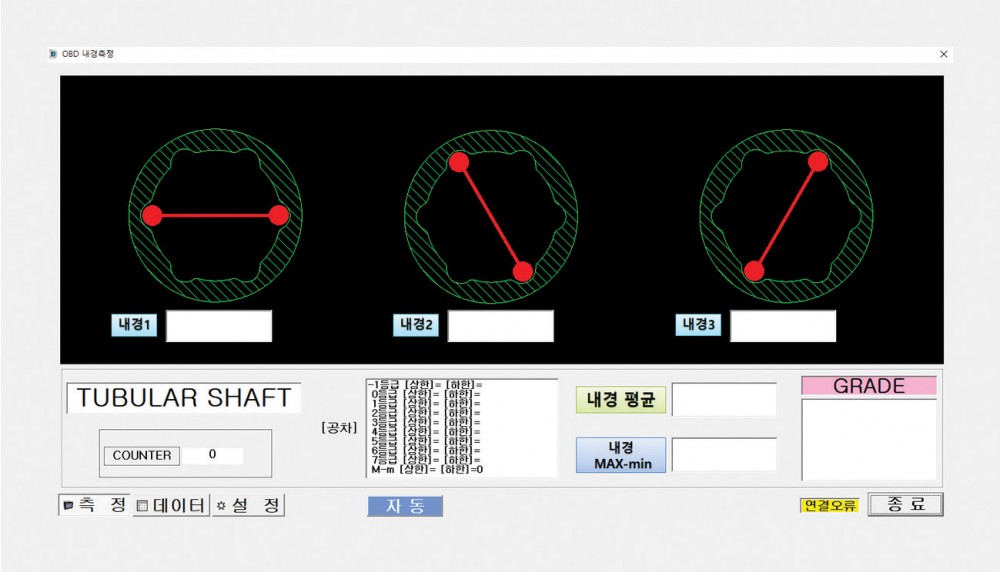
Task: Click the right shaft cross-section diagram
Action: [785, 215]
